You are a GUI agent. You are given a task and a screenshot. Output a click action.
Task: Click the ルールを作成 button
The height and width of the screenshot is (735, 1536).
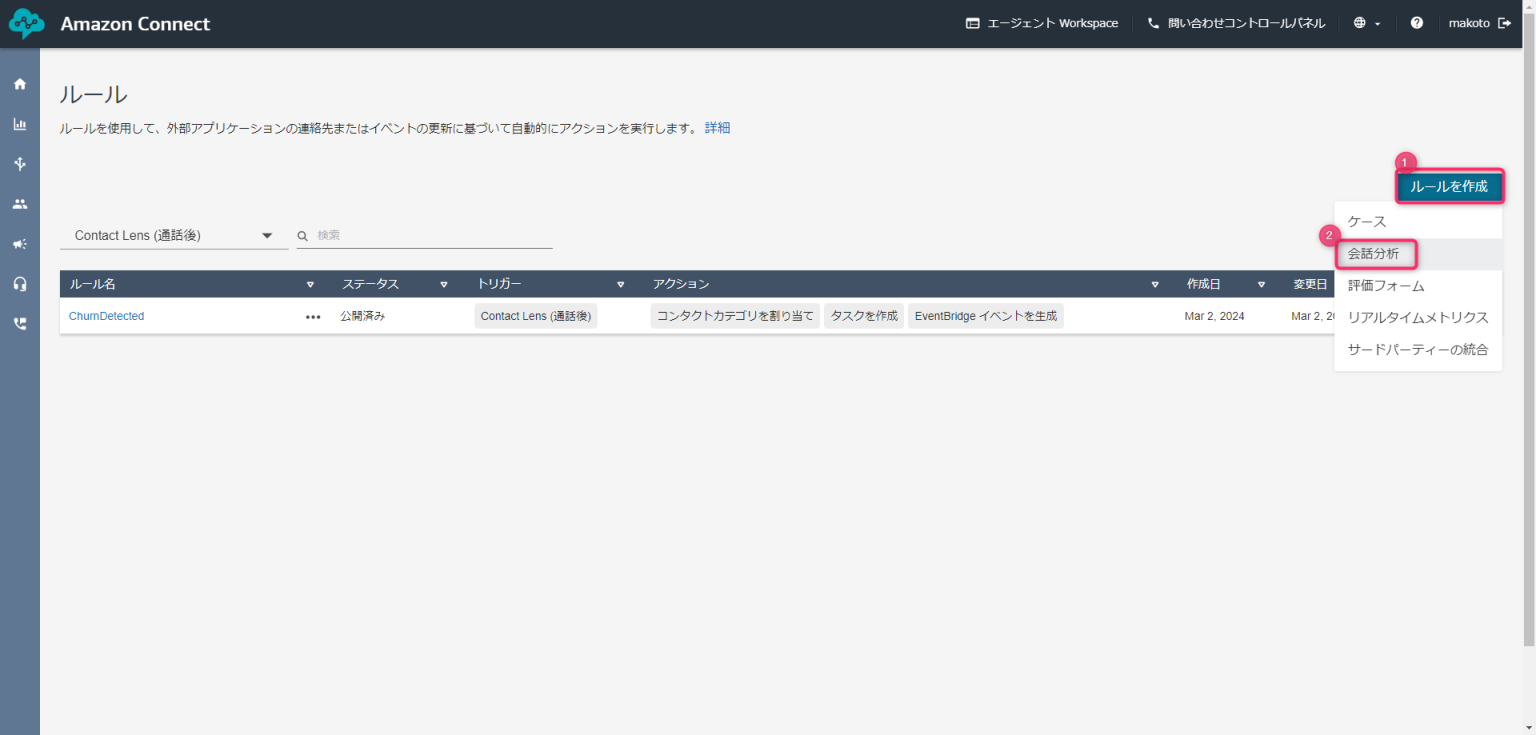click(1449, 186)
